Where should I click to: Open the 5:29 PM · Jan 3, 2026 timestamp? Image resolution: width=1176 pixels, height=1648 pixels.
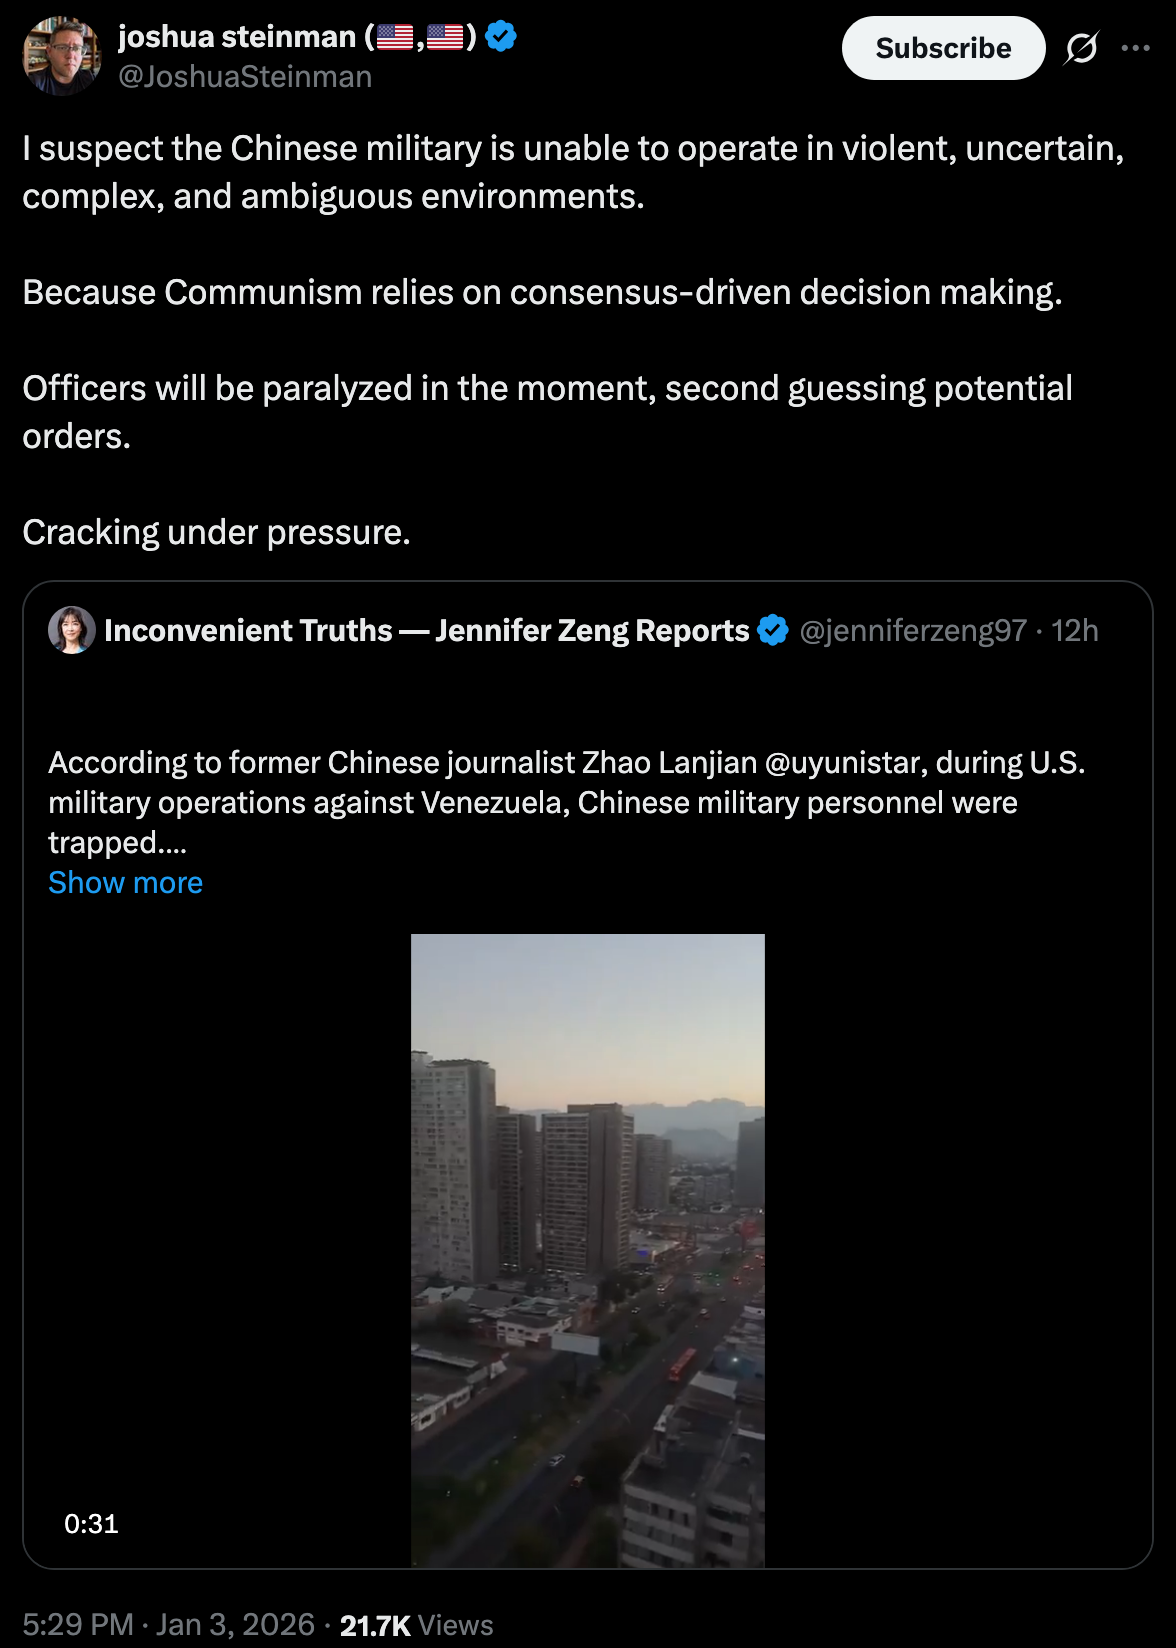(x=169, y=1624)
